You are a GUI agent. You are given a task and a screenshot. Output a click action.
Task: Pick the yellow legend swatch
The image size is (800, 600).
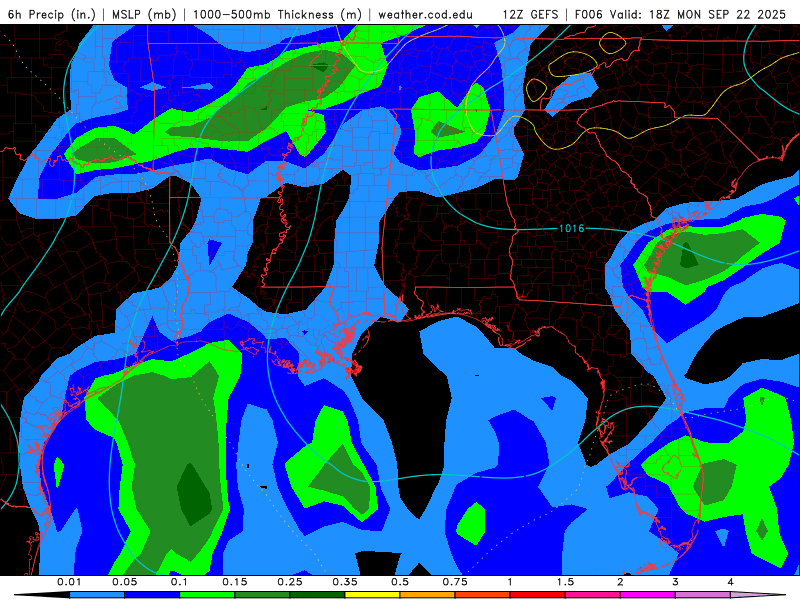tap(372, 595)
